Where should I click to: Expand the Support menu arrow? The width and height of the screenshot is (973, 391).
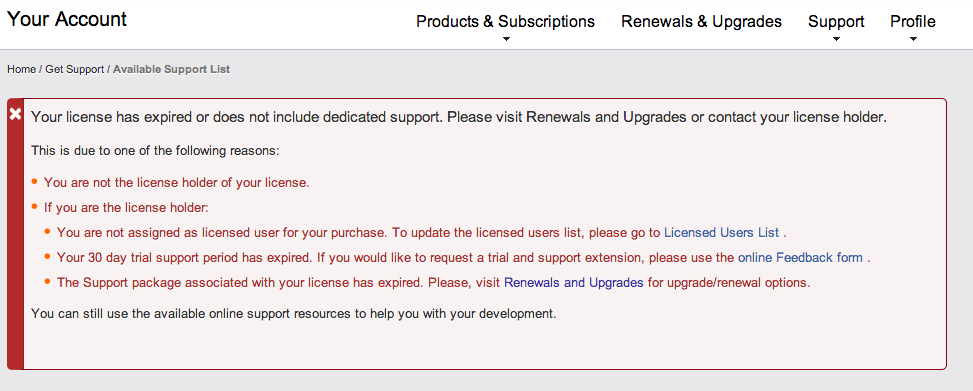click(x=836, y=39)
